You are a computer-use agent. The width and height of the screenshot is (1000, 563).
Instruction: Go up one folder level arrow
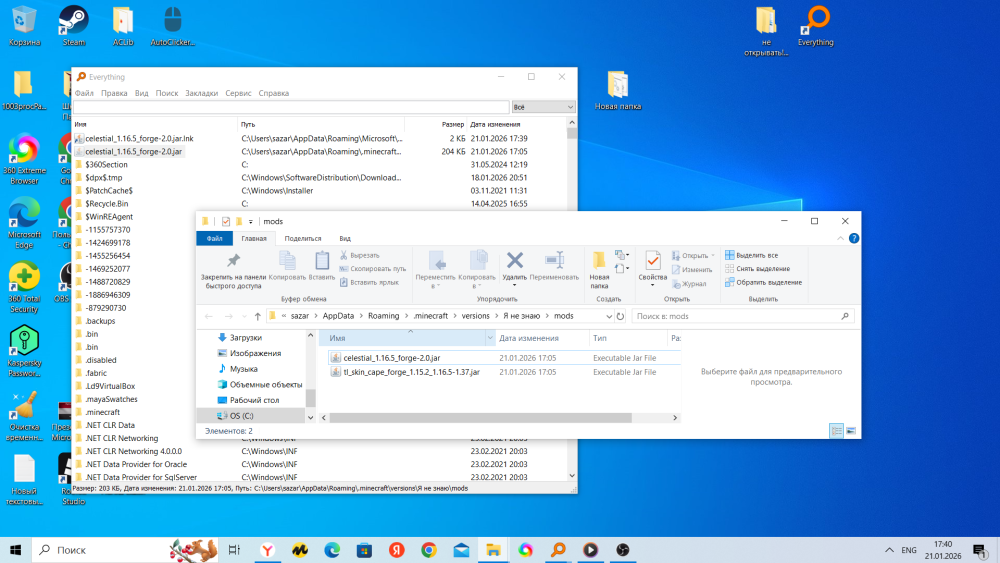click(x=258, y=316)
